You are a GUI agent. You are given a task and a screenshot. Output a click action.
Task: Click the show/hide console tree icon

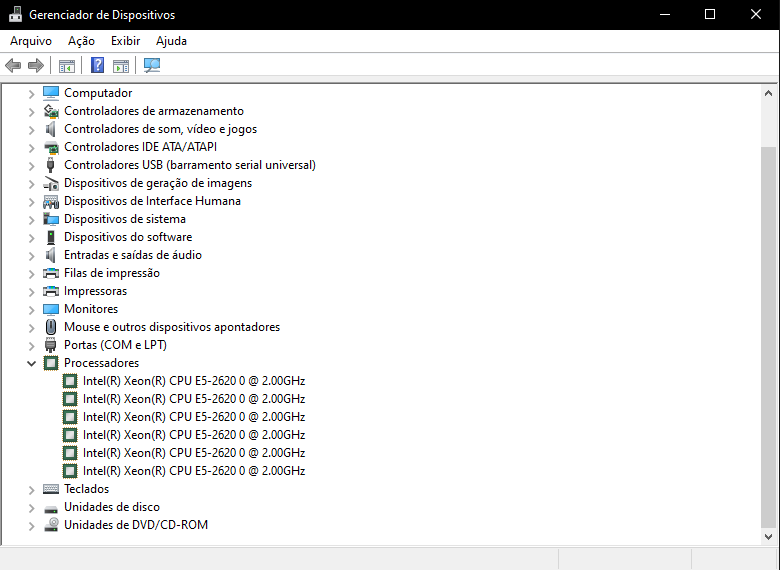tap(67, 66)
